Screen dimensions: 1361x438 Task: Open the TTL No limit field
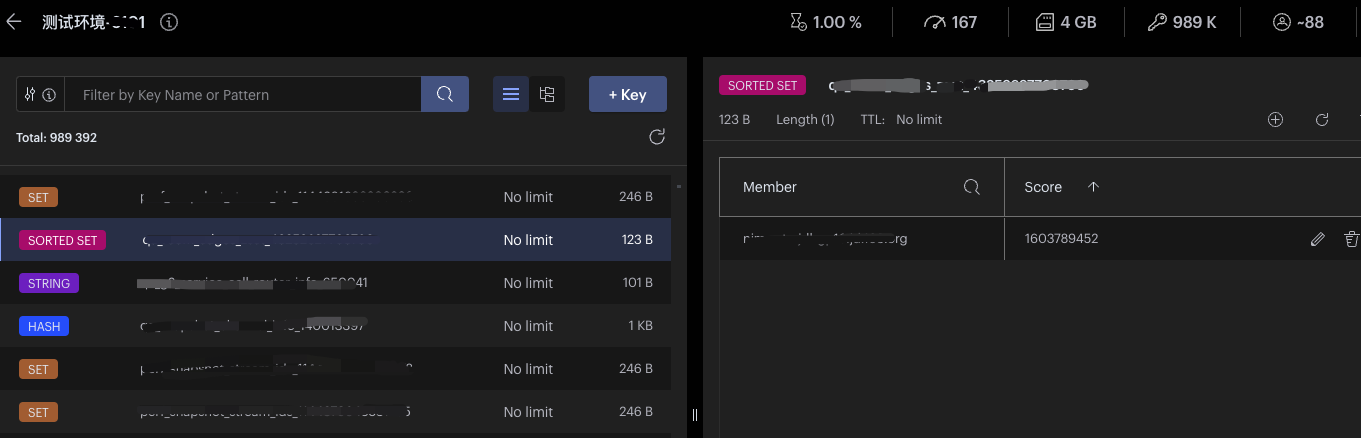click(x=918, y=120)
